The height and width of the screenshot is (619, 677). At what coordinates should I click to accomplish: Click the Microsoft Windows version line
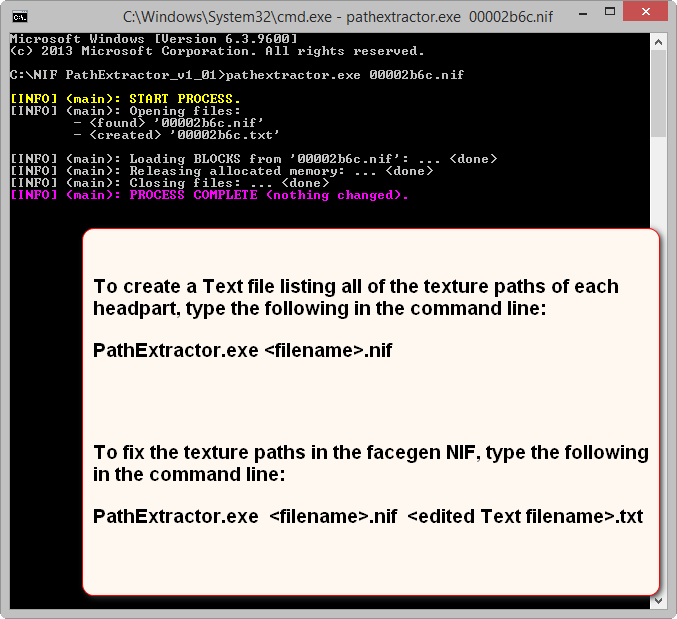coord(154,39)
